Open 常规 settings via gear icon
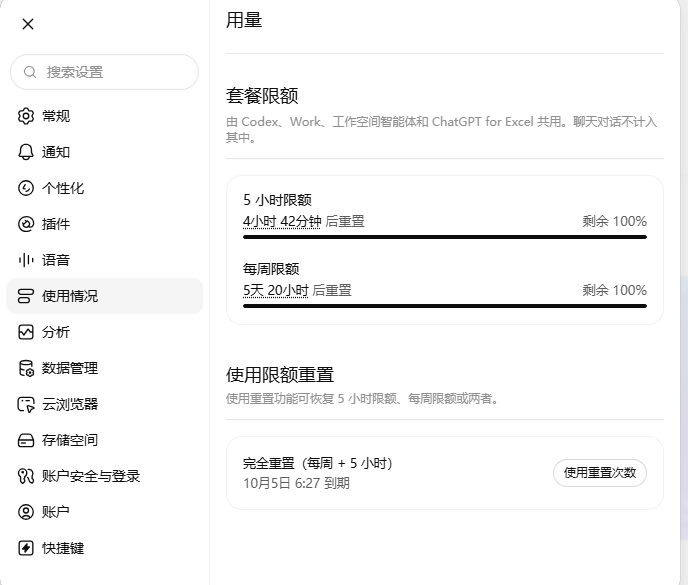 pos(26,116)
